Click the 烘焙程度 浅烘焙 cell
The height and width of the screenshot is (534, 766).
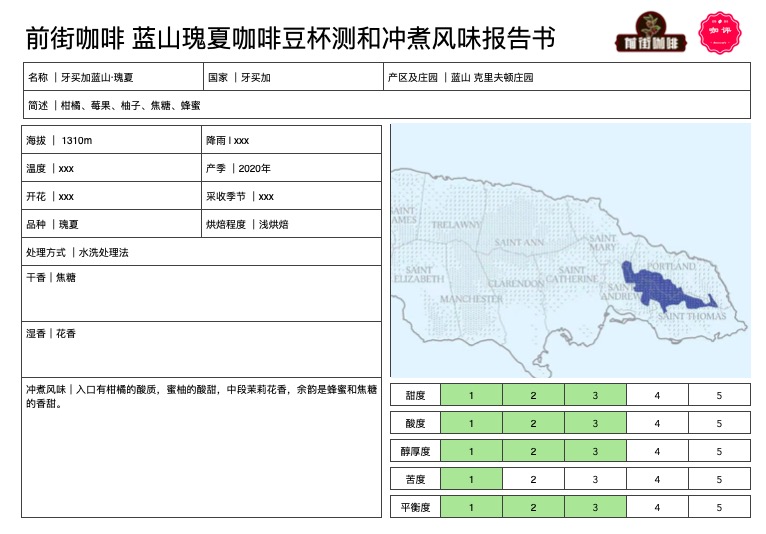292,224
